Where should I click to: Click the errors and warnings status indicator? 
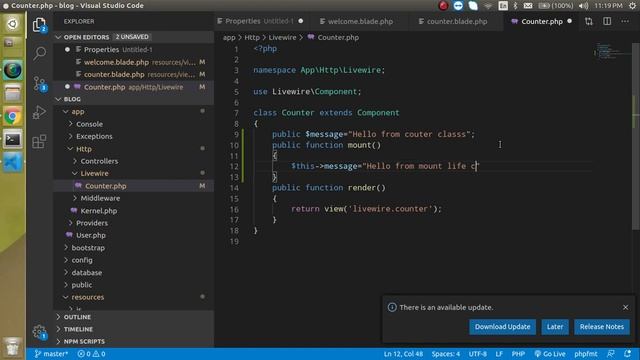tap(91, 354)
